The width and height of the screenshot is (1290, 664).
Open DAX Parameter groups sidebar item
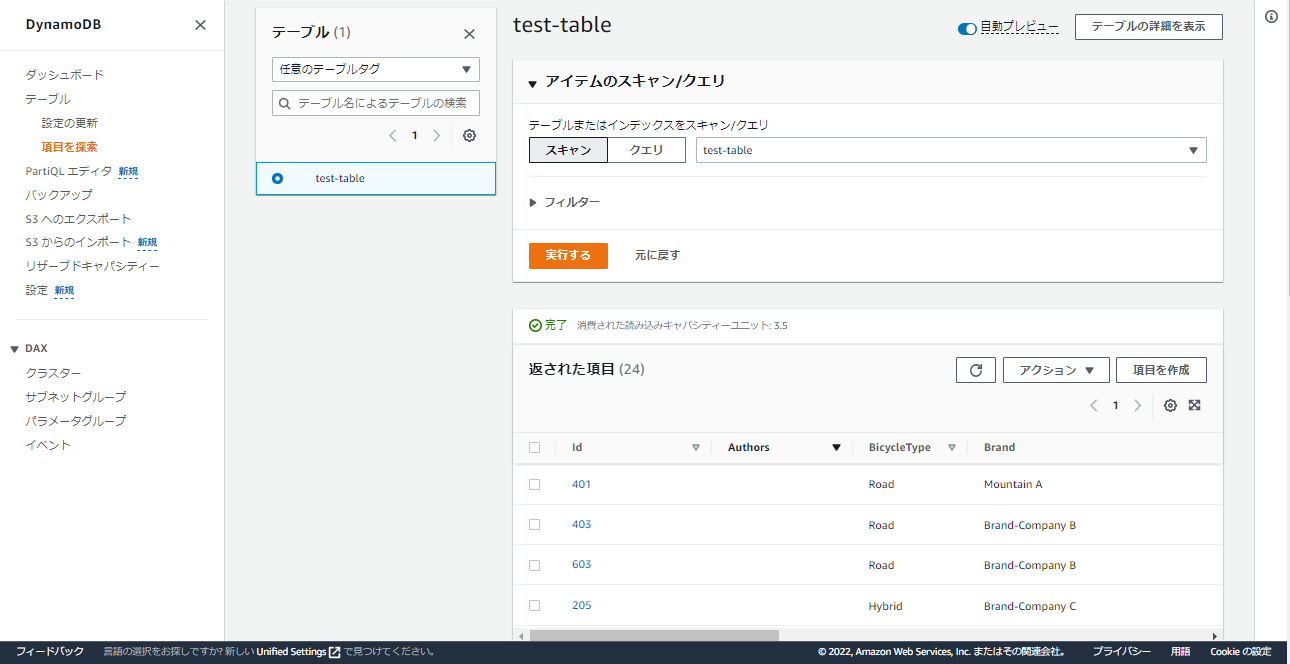(x=75, y=421)
